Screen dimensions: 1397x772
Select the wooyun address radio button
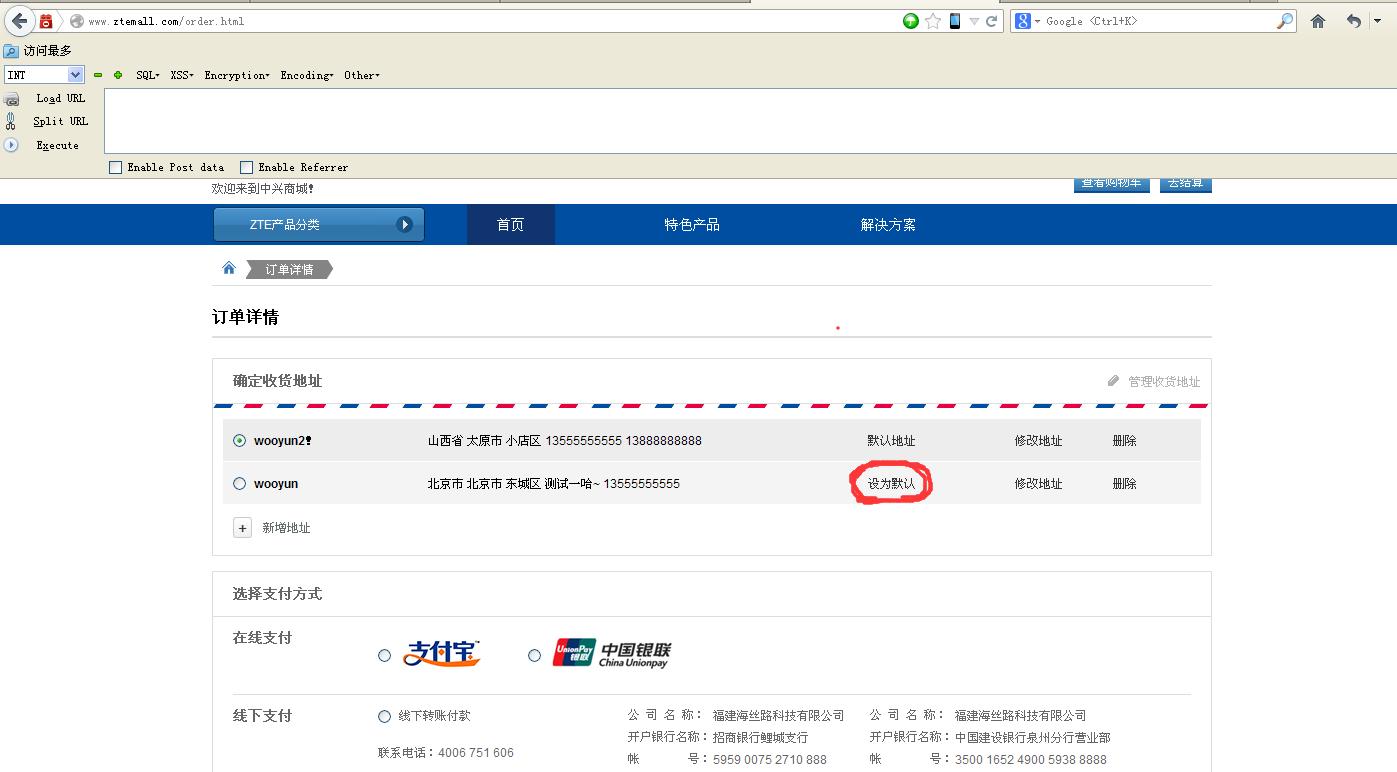[239, 484]
